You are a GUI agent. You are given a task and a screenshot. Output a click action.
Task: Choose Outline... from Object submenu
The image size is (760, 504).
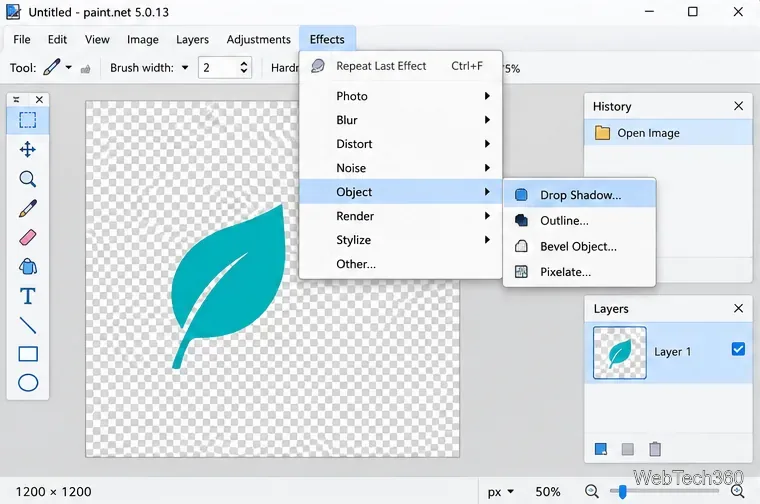coord(580,220)
